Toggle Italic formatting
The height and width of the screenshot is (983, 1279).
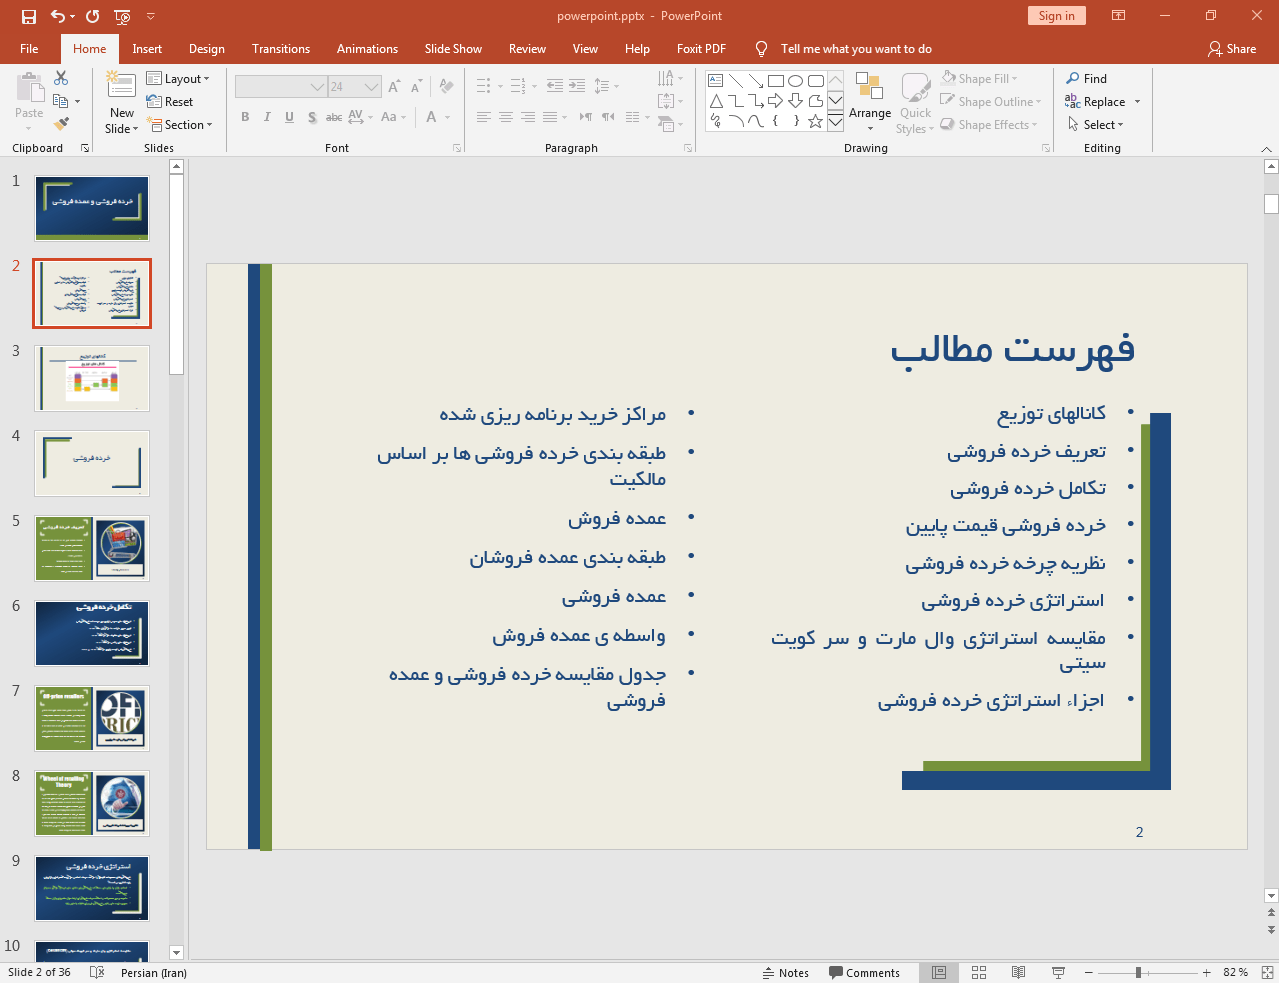point(267,117)
